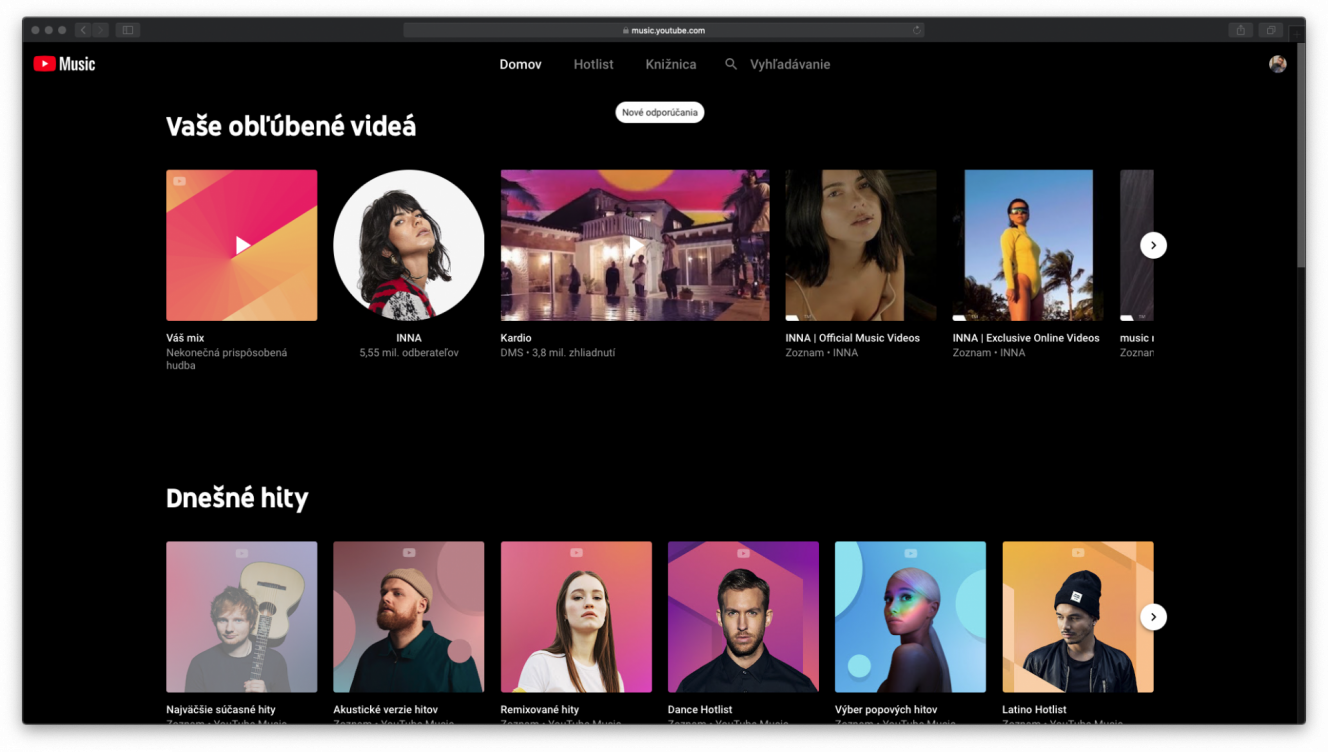Click the Dance Hotlist title text
The height and width of the screenshot is (752, 1328).
click(700, 710)
